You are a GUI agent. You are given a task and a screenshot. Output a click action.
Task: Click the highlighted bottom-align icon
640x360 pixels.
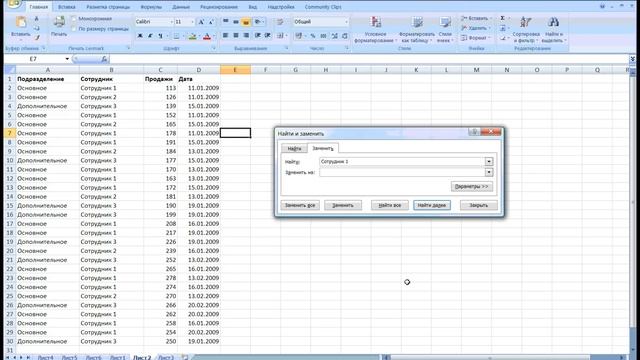point(246,22)
